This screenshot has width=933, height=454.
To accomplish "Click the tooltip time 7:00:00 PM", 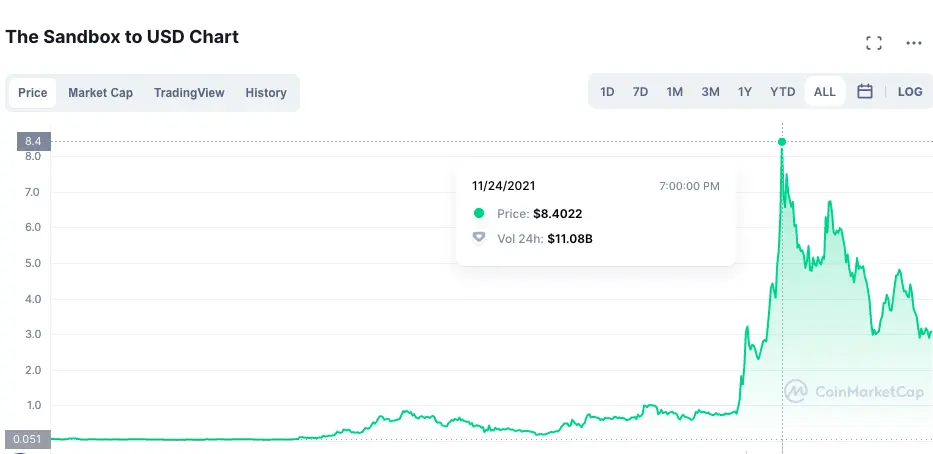I will 689,186.
